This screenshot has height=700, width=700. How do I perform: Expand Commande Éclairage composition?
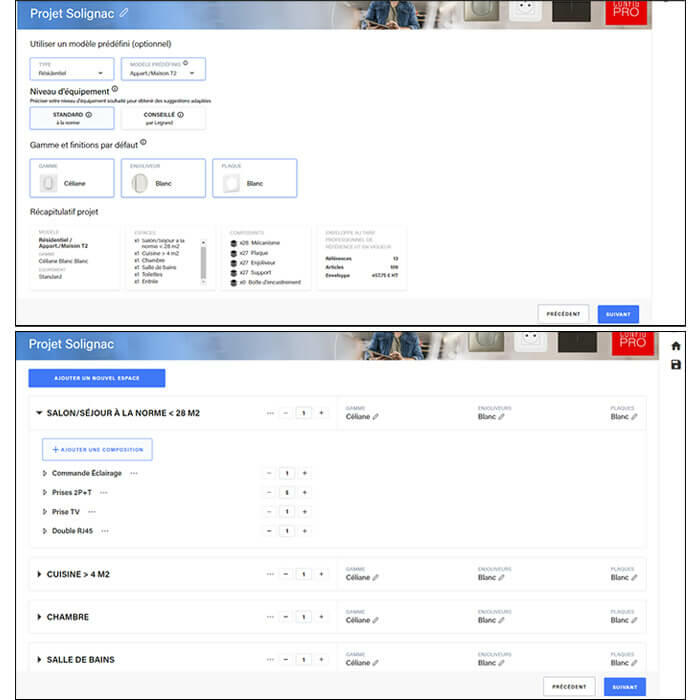pos(44,473)
